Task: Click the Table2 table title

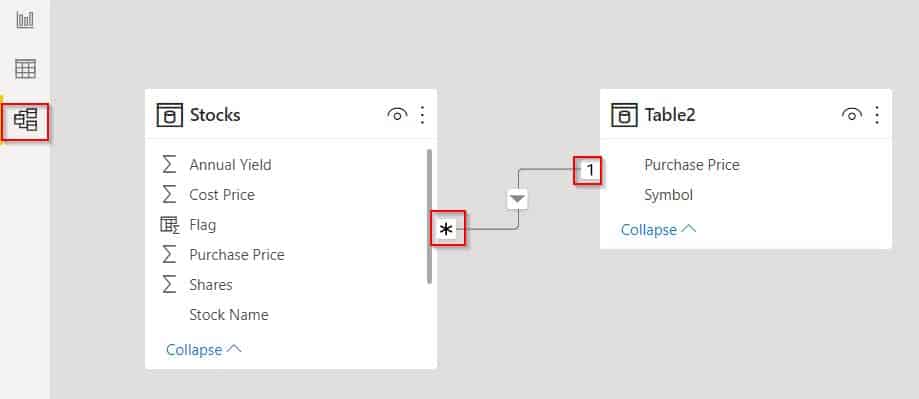Action: pos(670,115)
